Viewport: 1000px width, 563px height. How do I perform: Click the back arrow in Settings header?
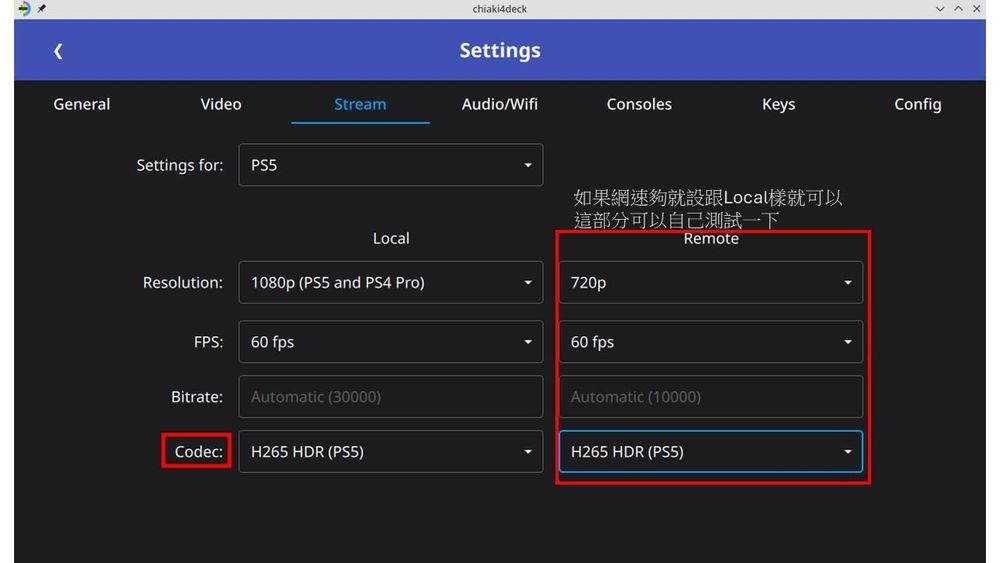coord(58,51)
